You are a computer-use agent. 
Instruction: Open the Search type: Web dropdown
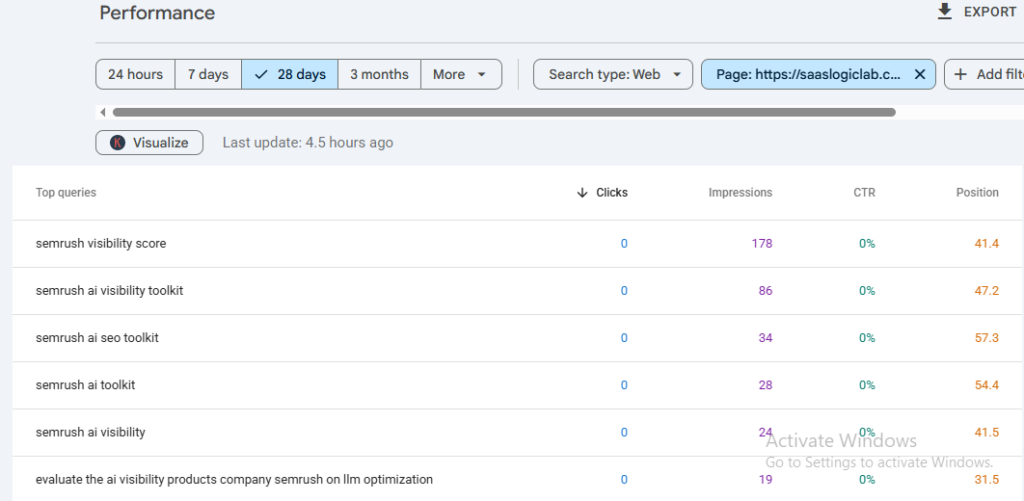pos(613,74)
